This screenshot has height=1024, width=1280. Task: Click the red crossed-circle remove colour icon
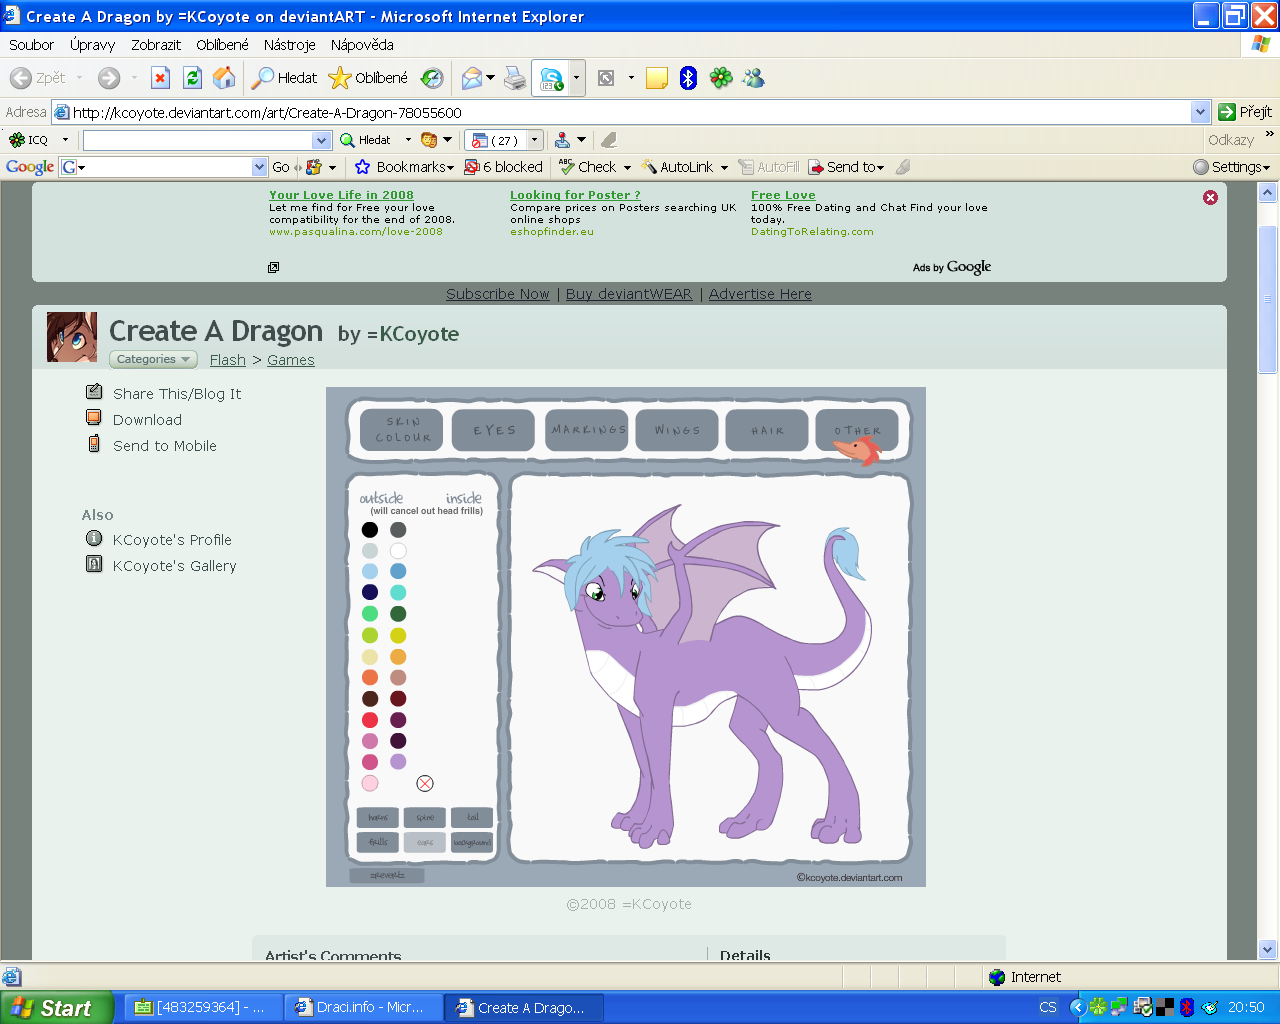click(x=425, y=783)
